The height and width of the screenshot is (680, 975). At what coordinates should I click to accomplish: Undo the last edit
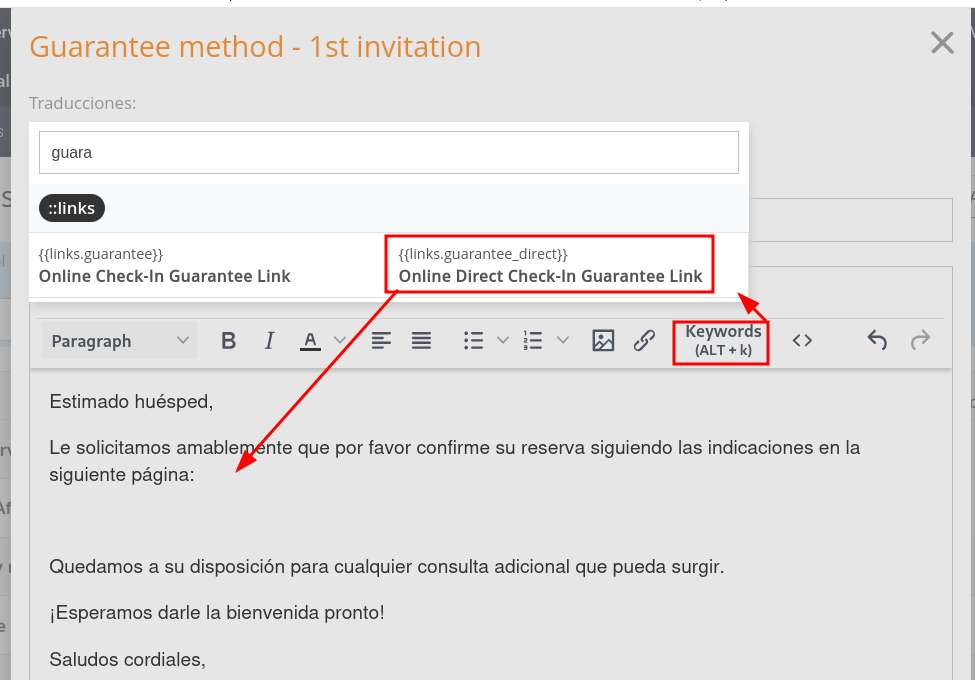coord(877,341)
